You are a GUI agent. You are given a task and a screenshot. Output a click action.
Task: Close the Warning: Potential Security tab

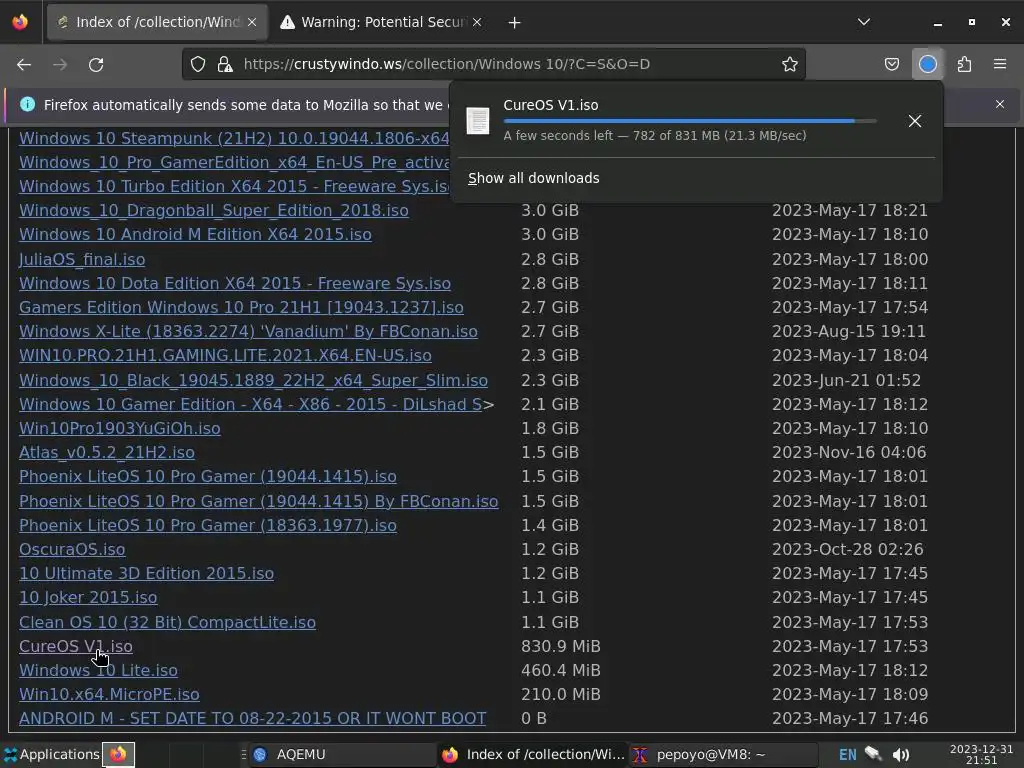point(477,22)
